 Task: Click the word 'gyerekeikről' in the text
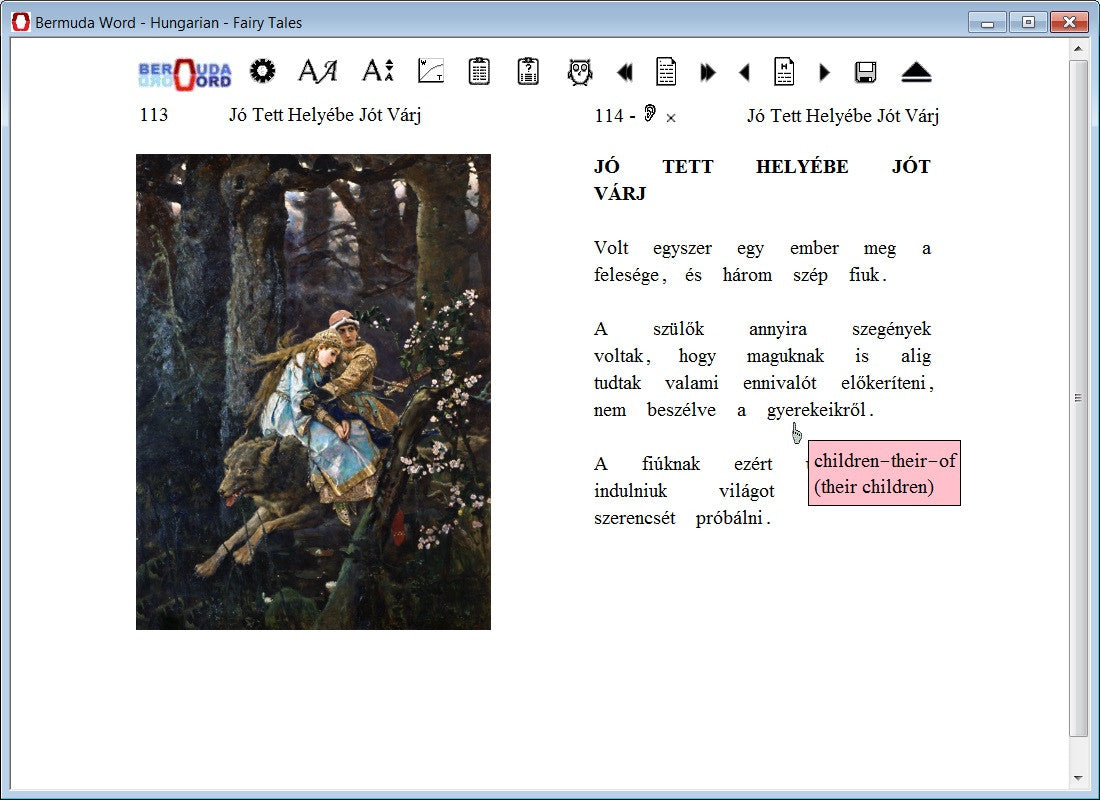816,410
